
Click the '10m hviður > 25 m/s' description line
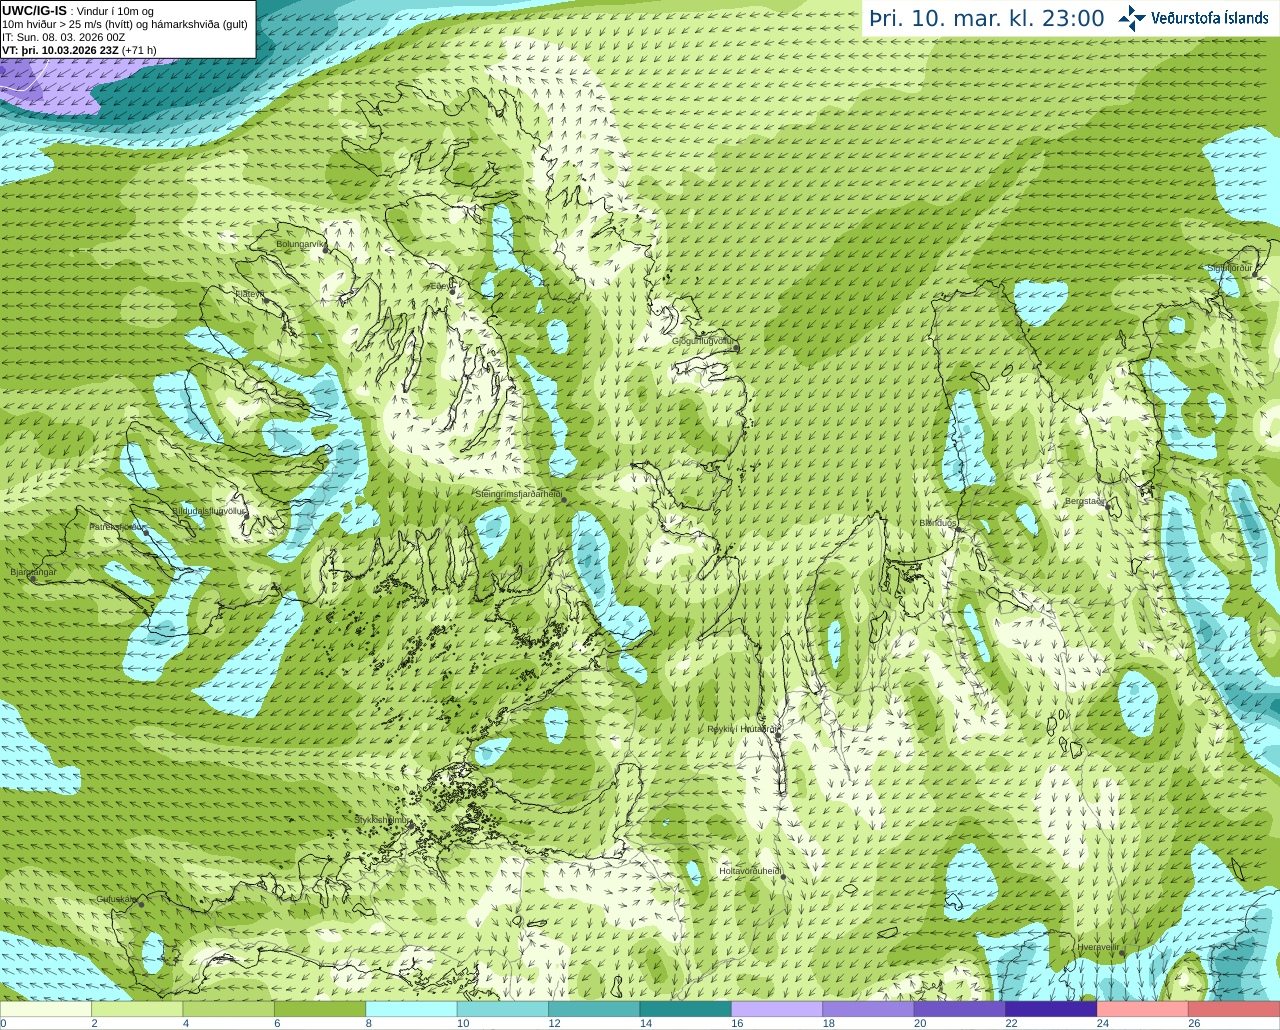(125, 24)
